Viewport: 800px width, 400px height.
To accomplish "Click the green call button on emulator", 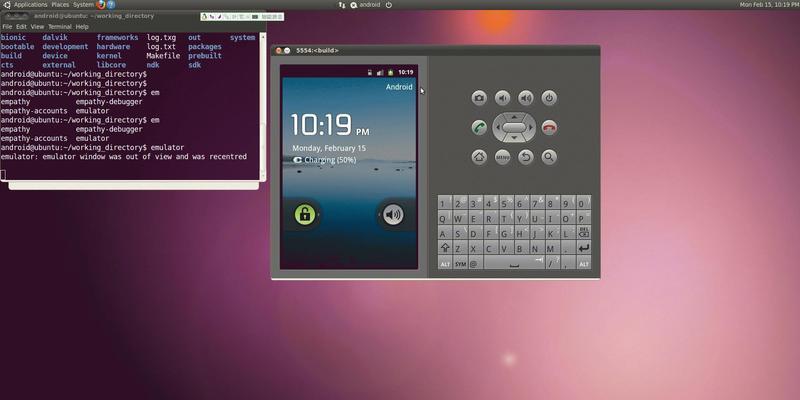I will [479, 128].
